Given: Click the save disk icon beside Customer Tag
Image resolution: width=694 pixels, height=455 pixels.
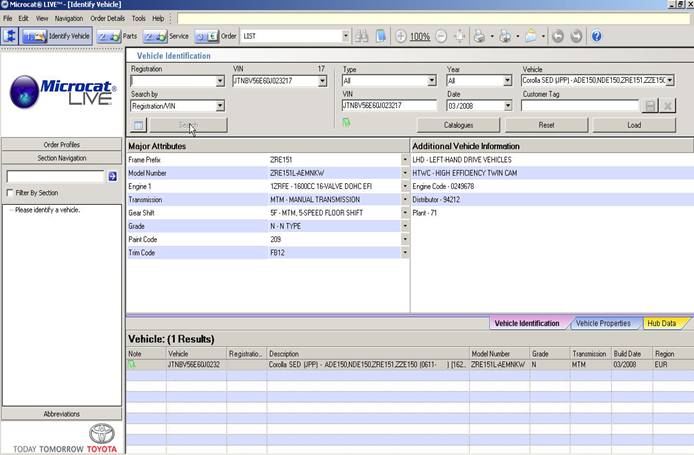Looking at the screenshot, I should 651,106.
